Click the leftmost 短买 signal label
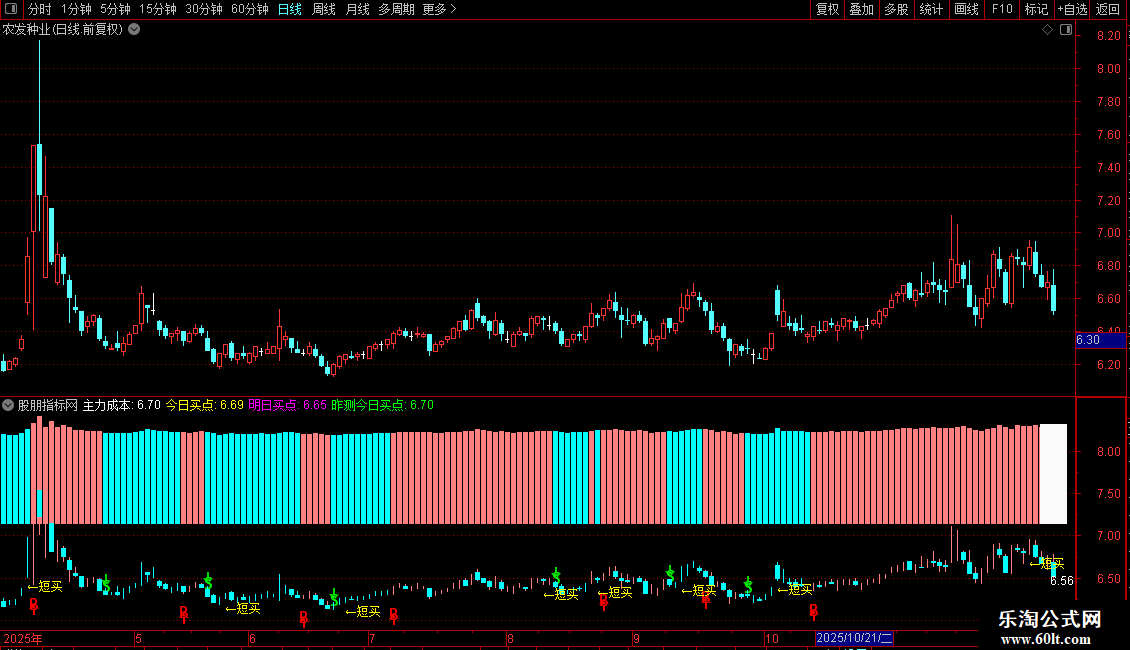Image resolution: width=1130 pixels, height=650 pixels. click(45, 587)
